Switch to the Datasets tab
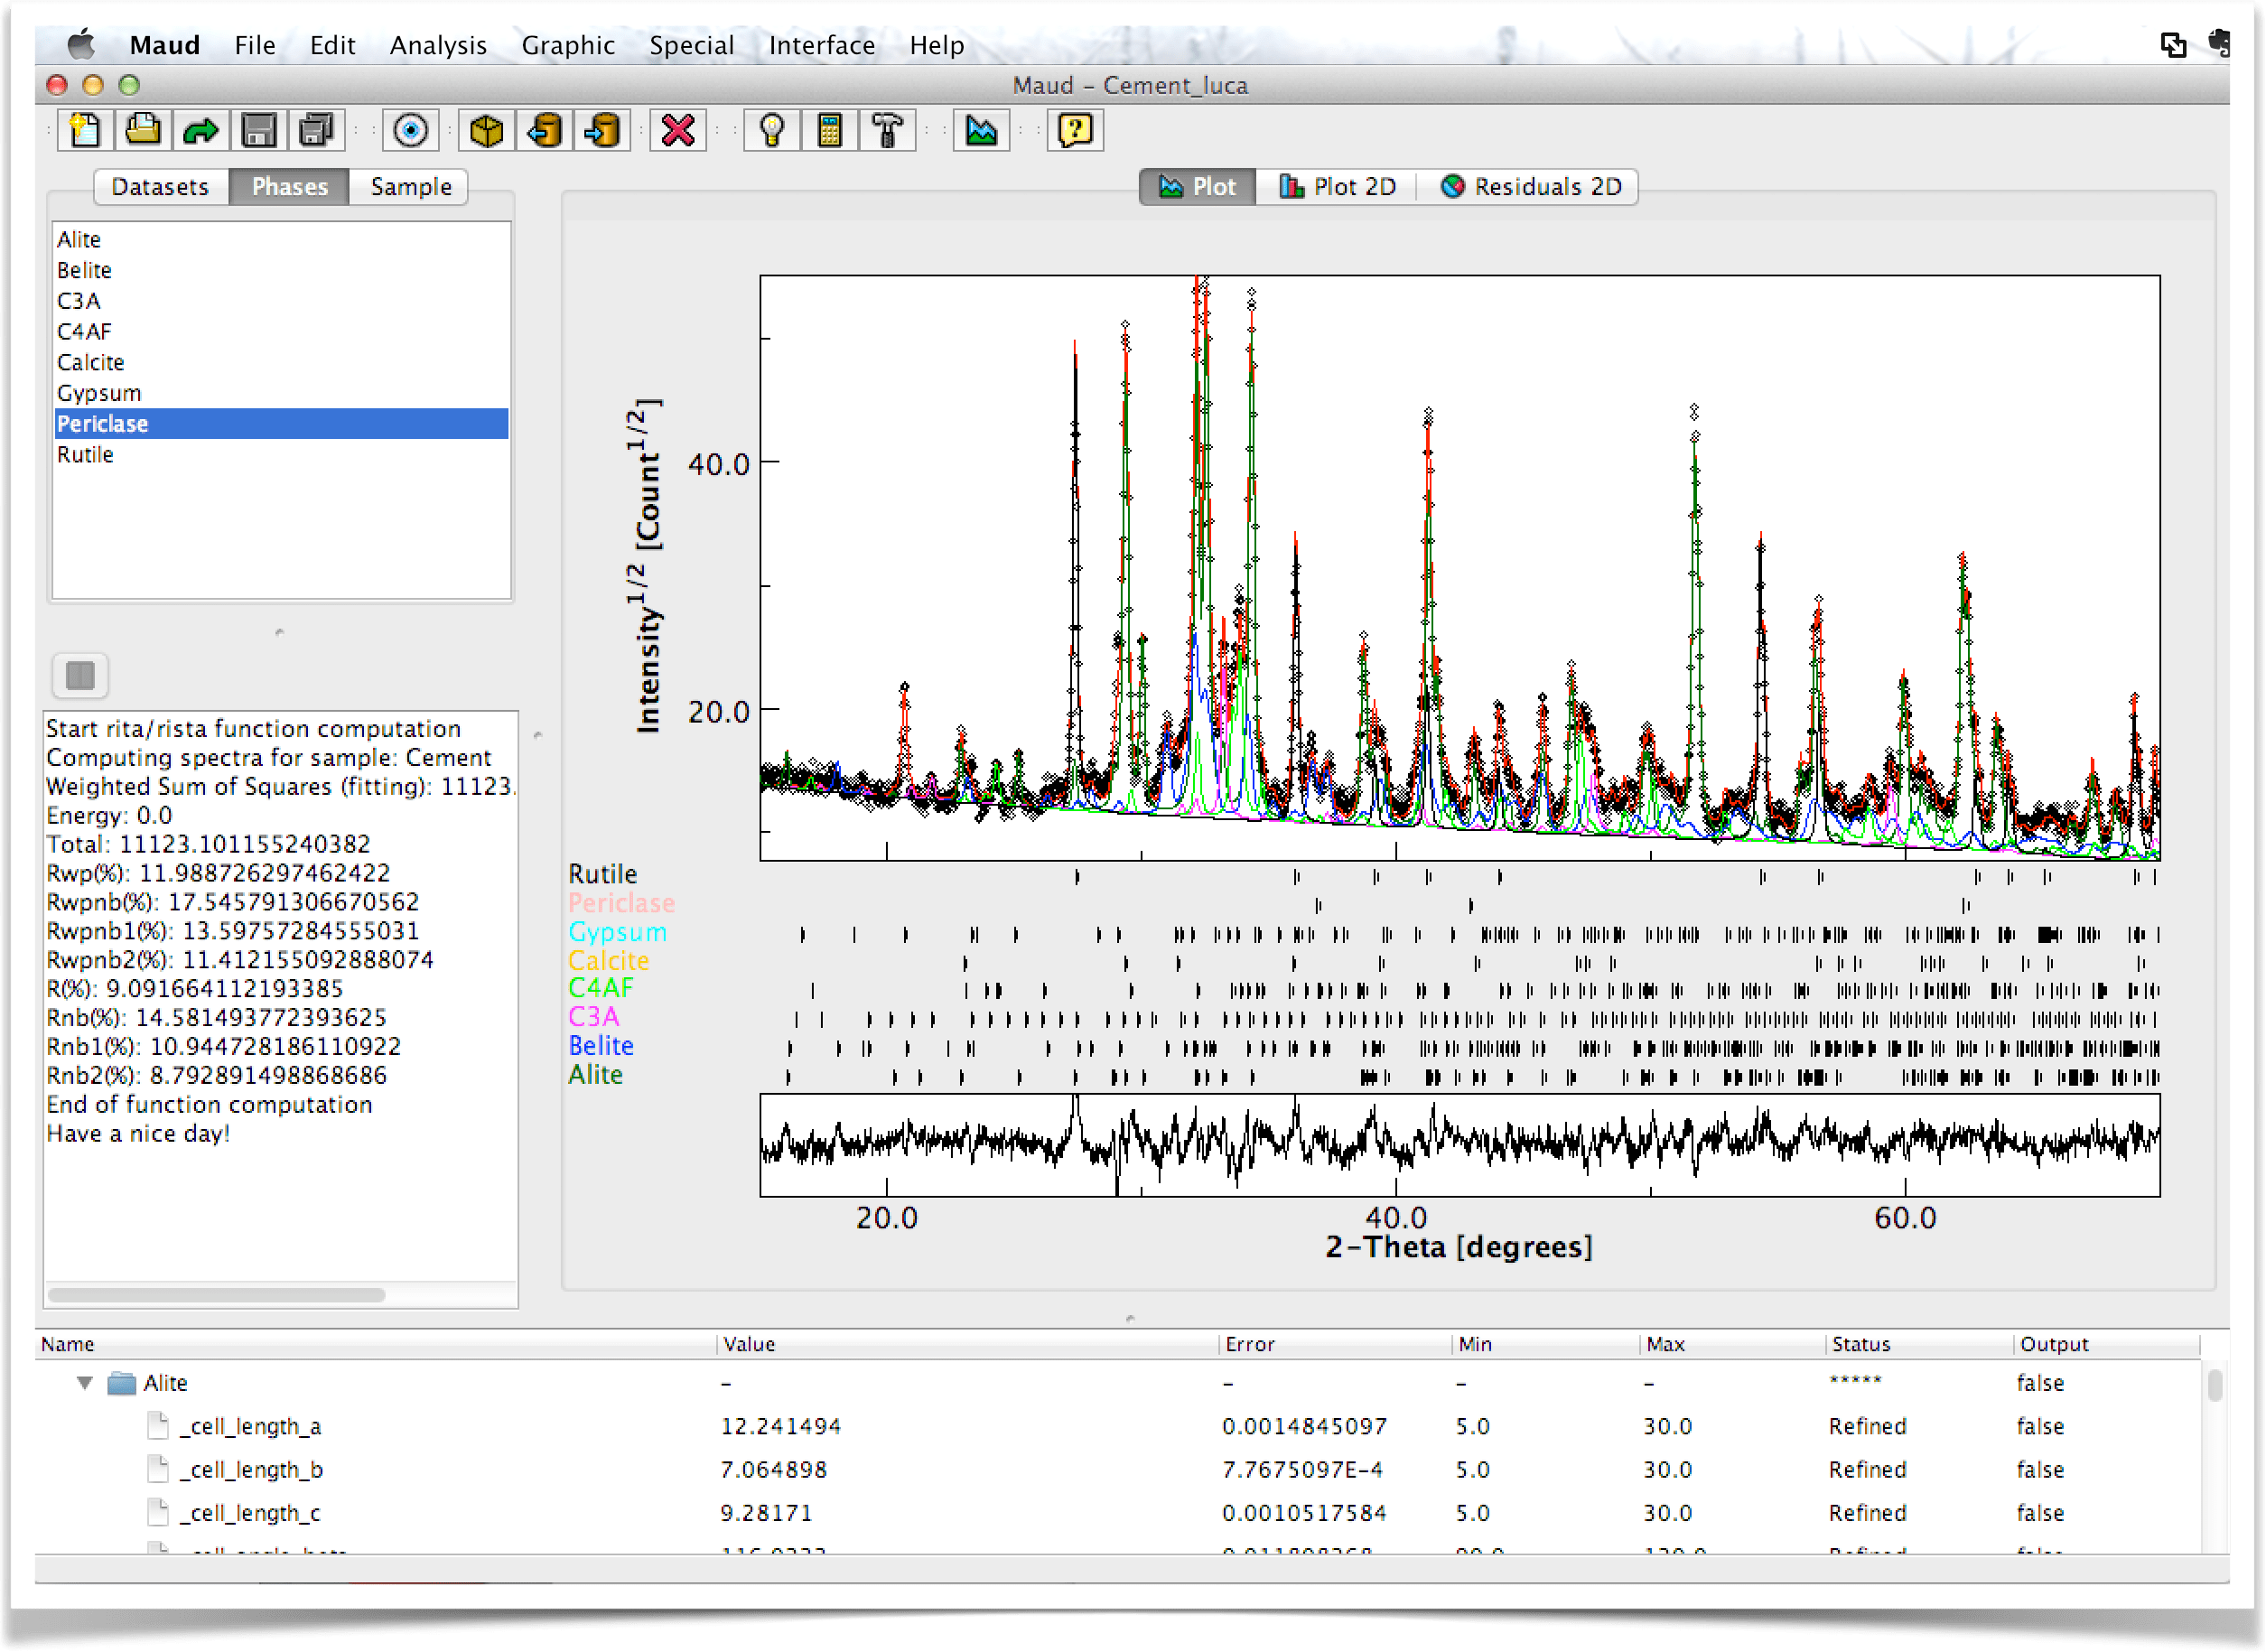The height and width of the screenshot is (1652, 2266). pos(160,186)
